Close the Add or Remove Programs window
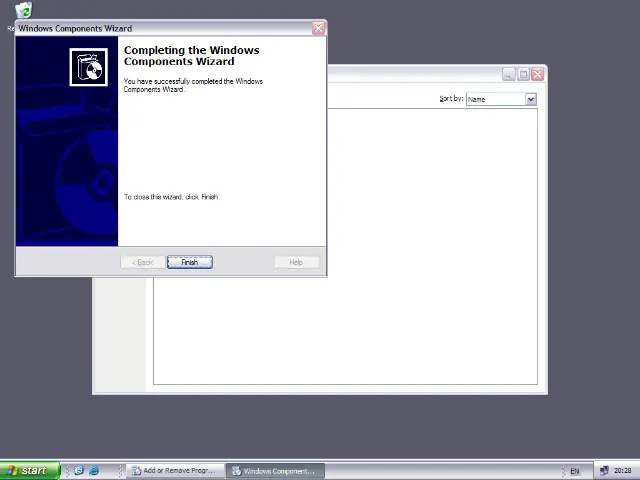The width and height of the screenshot is (640, 480). 538,74
